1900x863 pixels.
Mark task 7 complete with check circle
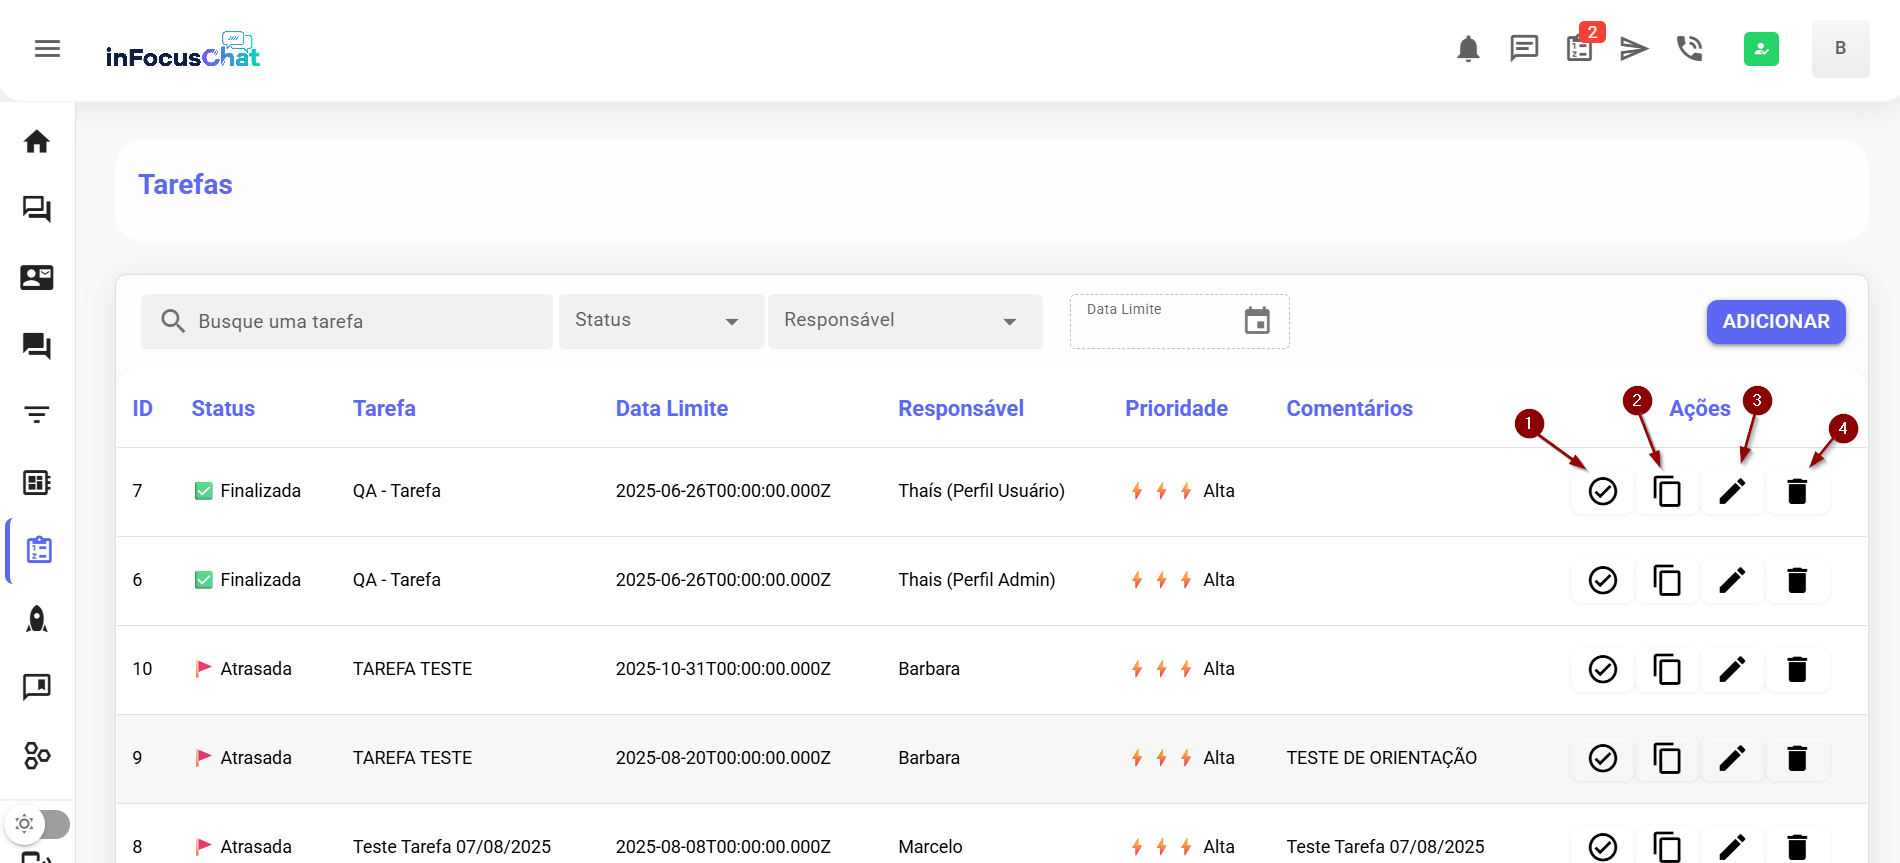(1602, 491)
